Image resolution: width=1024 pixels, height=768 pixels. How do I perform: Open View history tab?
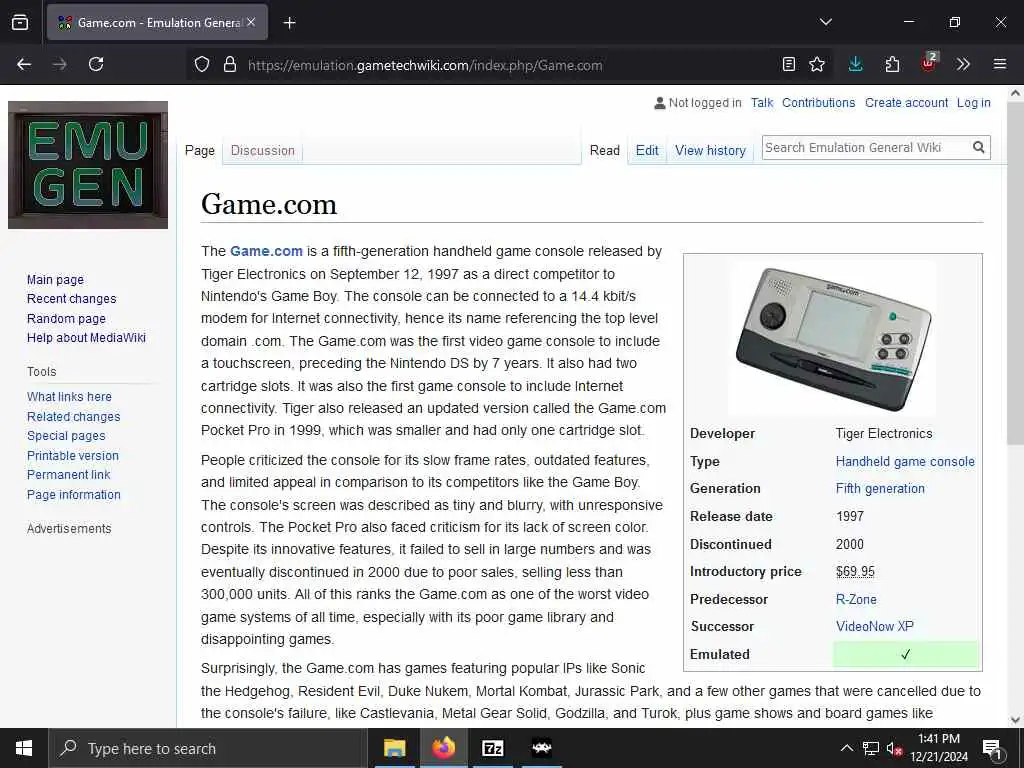click(711, 150)
